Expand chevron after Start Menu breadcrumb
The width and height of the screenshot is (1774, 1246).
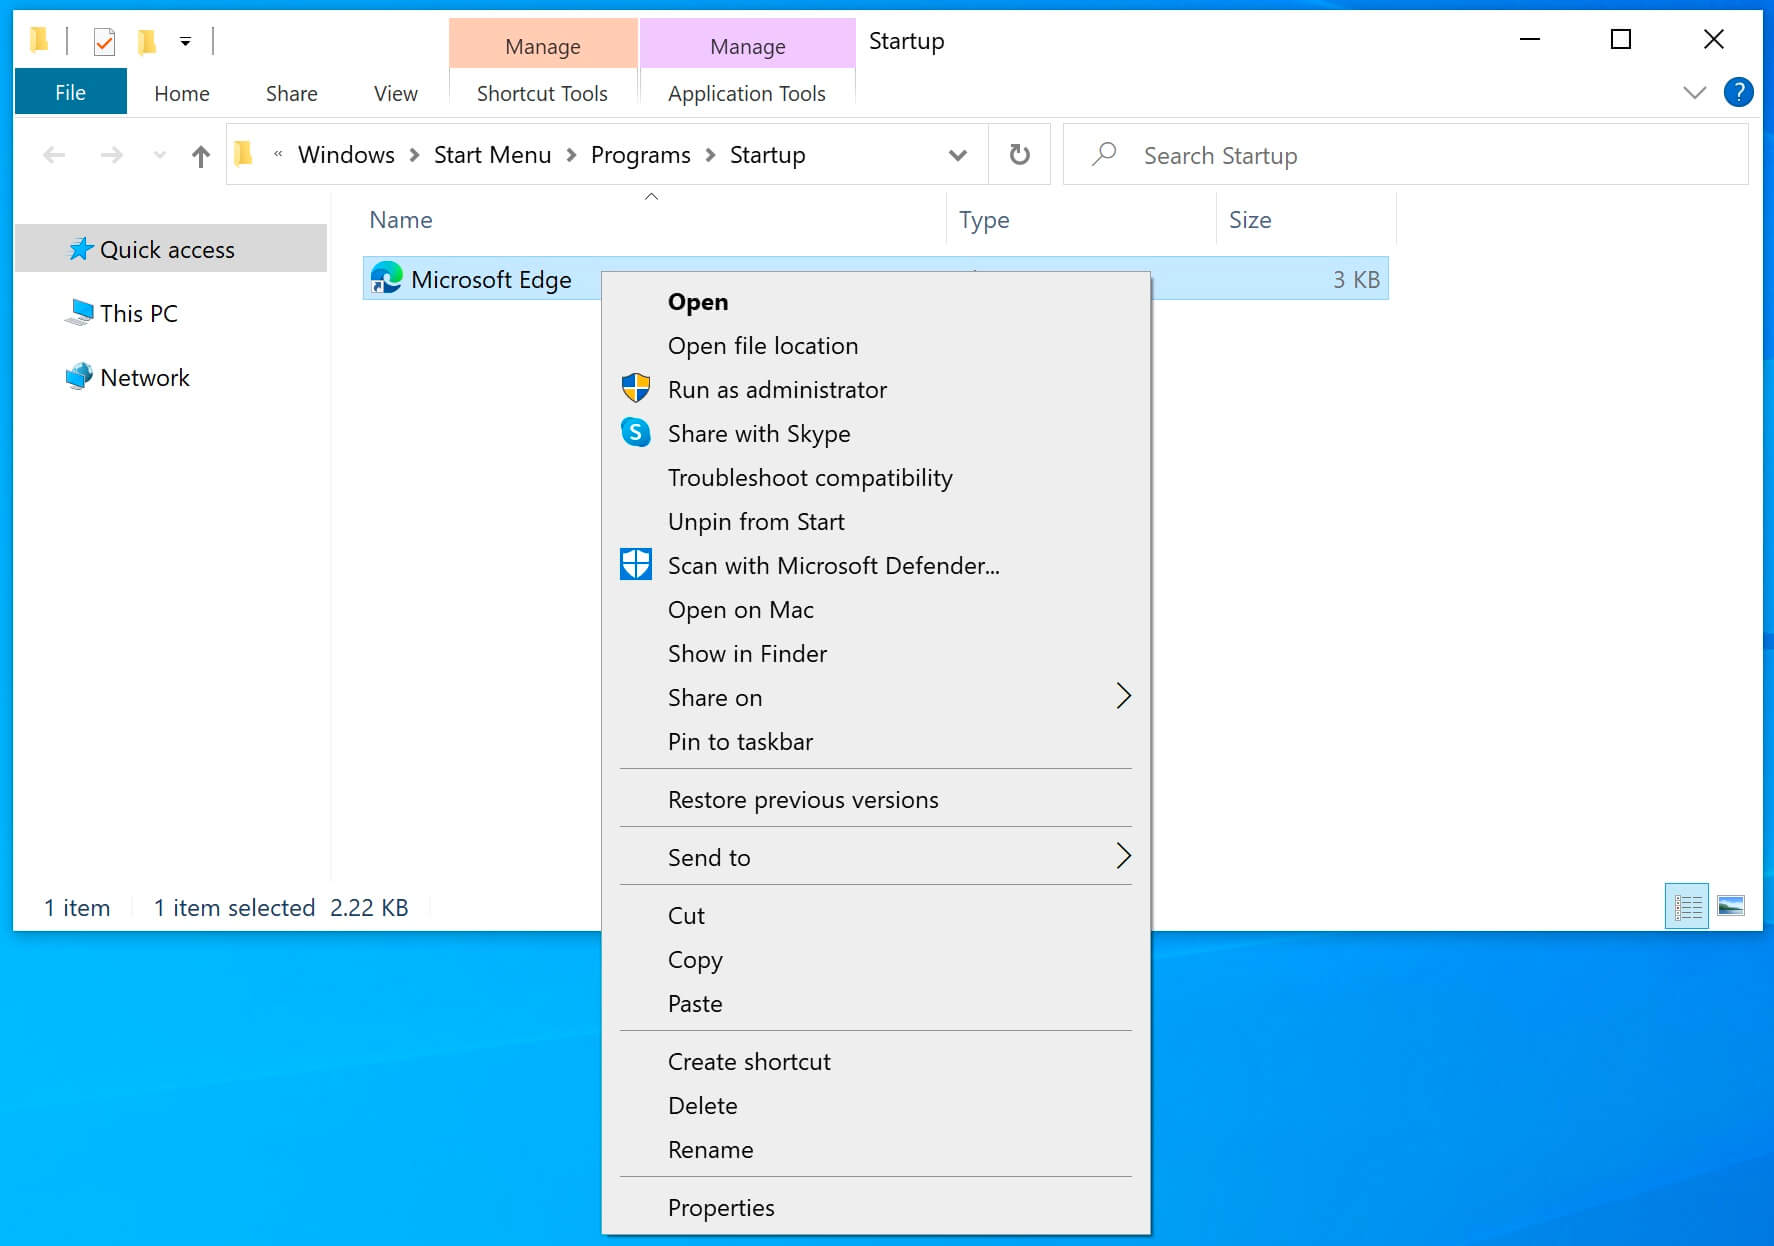pyautogui.click(x=571, y=155)
